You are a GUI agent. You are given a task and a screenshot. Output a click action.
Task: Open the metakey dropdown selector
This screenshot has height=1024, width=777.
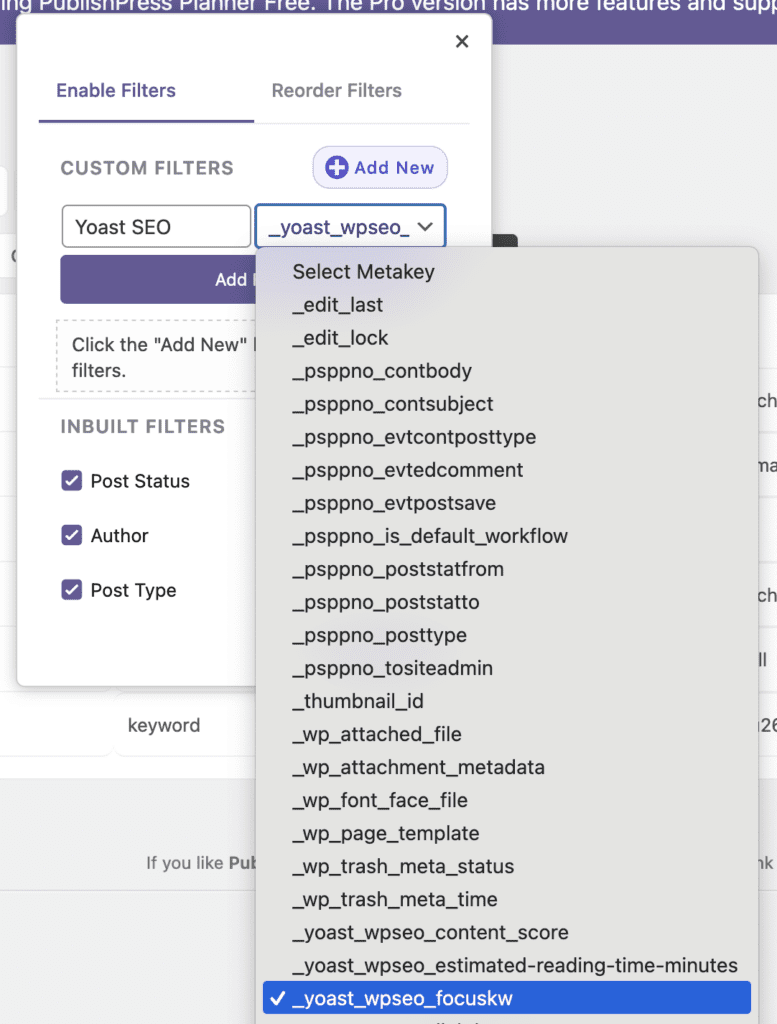pos(350,227)
